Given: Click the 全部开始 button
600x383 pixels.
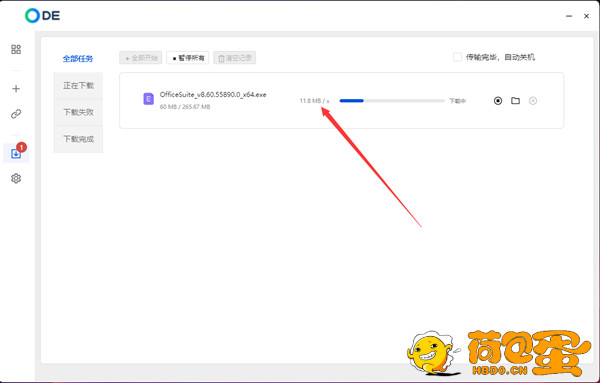Looking at the screenshot, I should coord(140,58).
